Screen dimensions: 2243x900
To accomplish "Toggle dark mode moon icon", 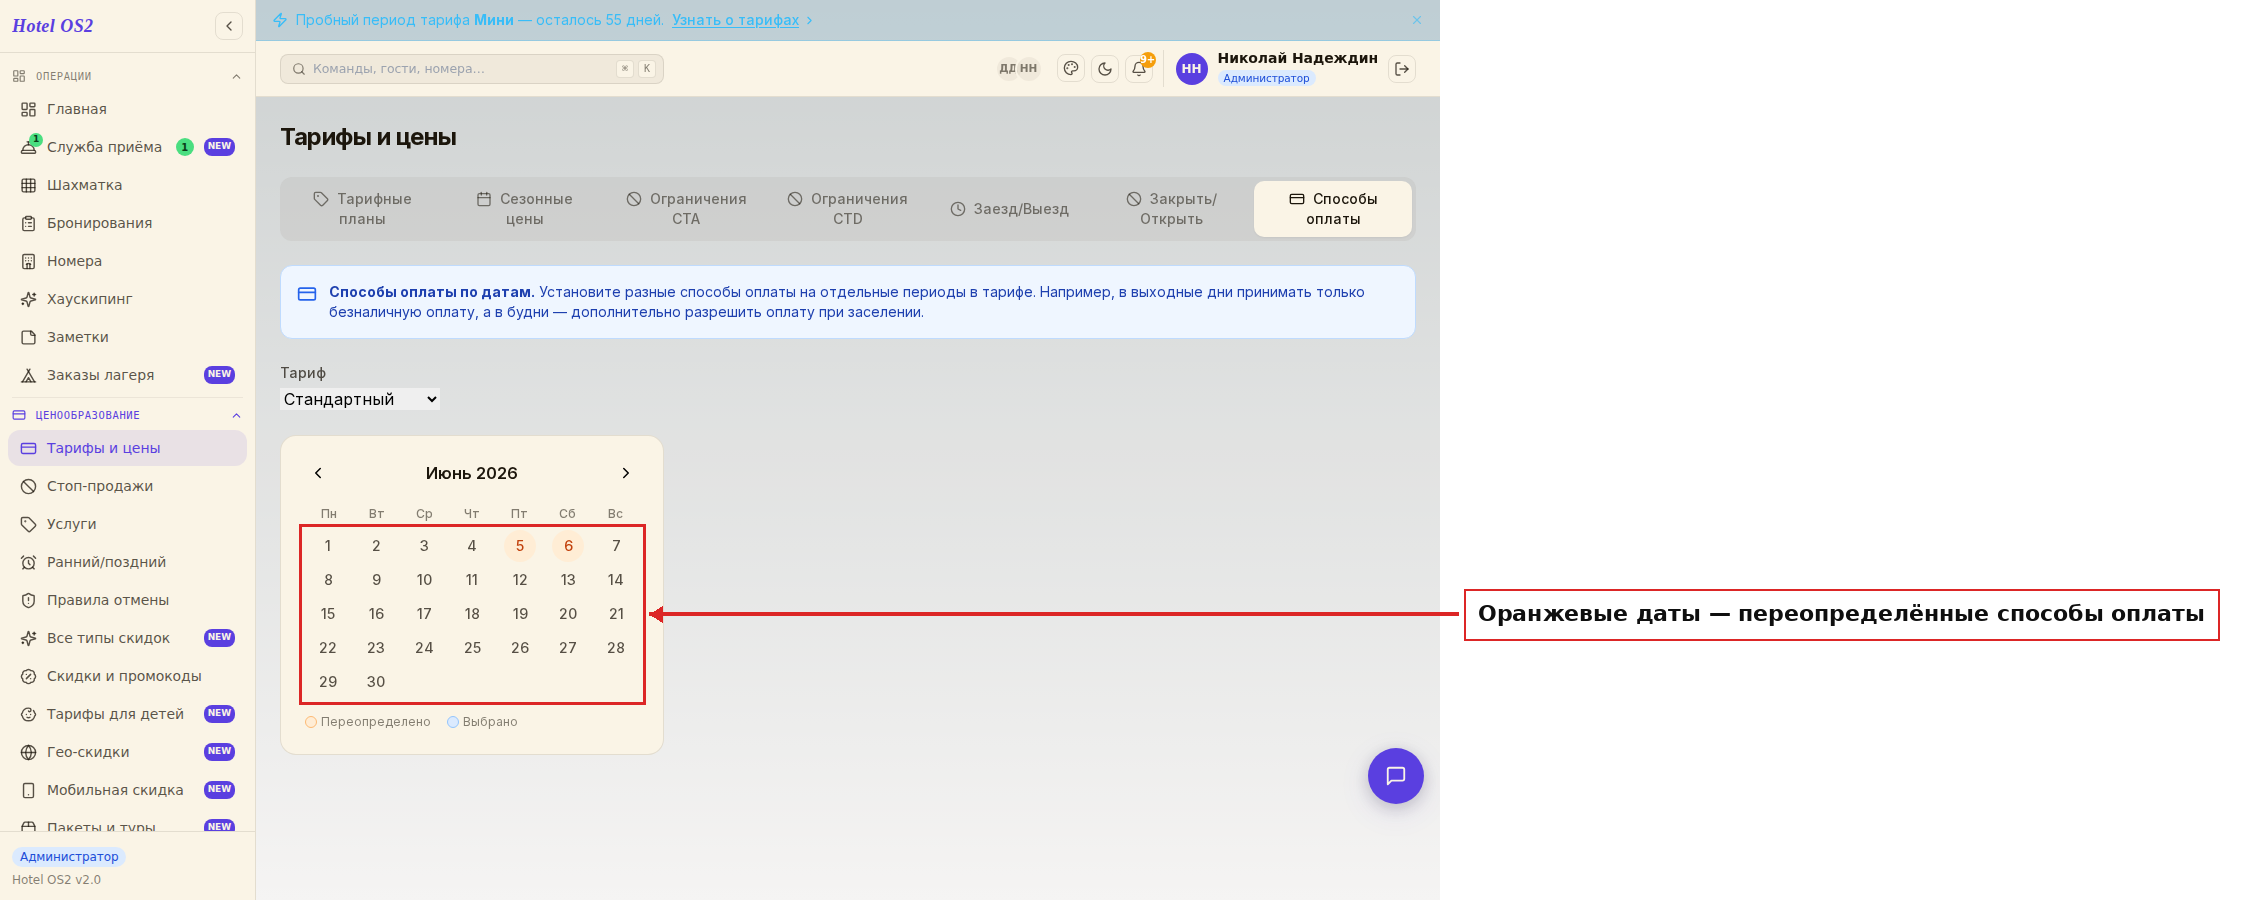I will (1105, 69).
